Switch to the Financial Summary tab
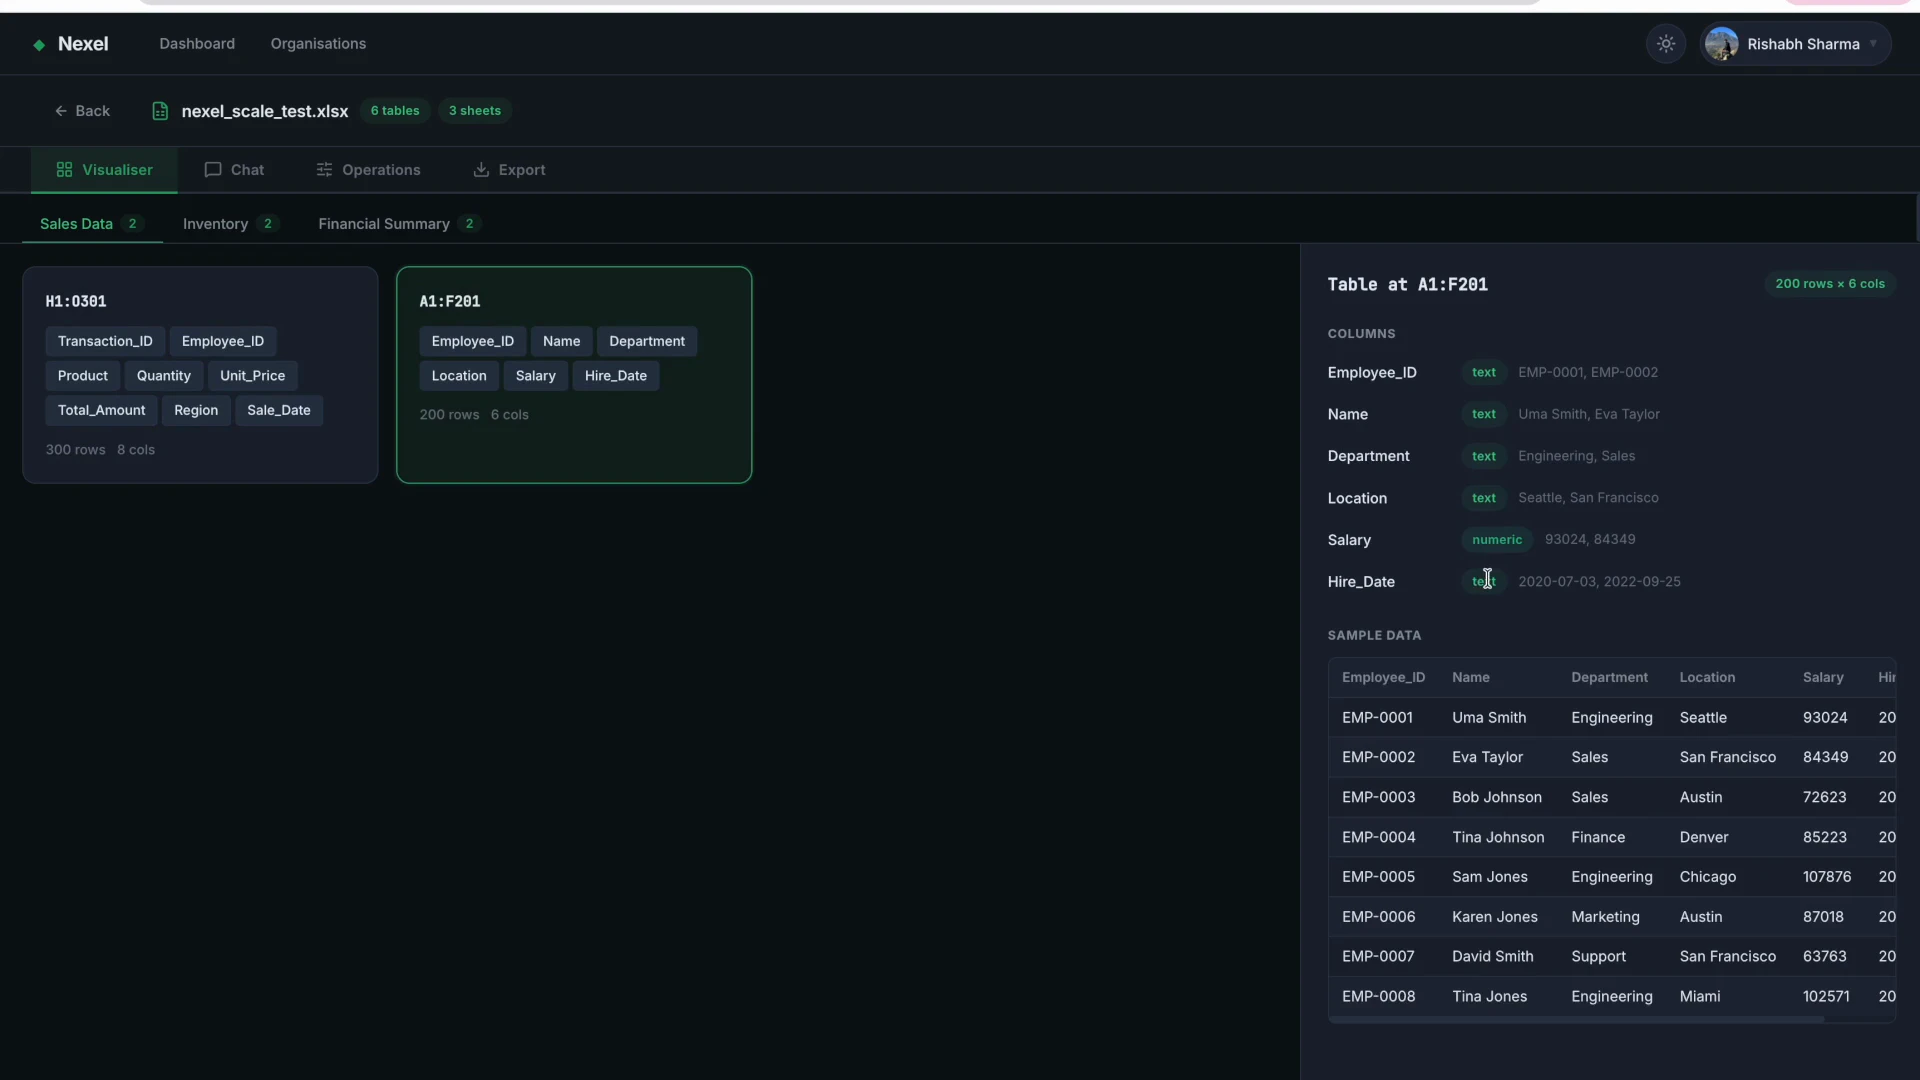1920x1080 pixels. [x=383, y=224]
